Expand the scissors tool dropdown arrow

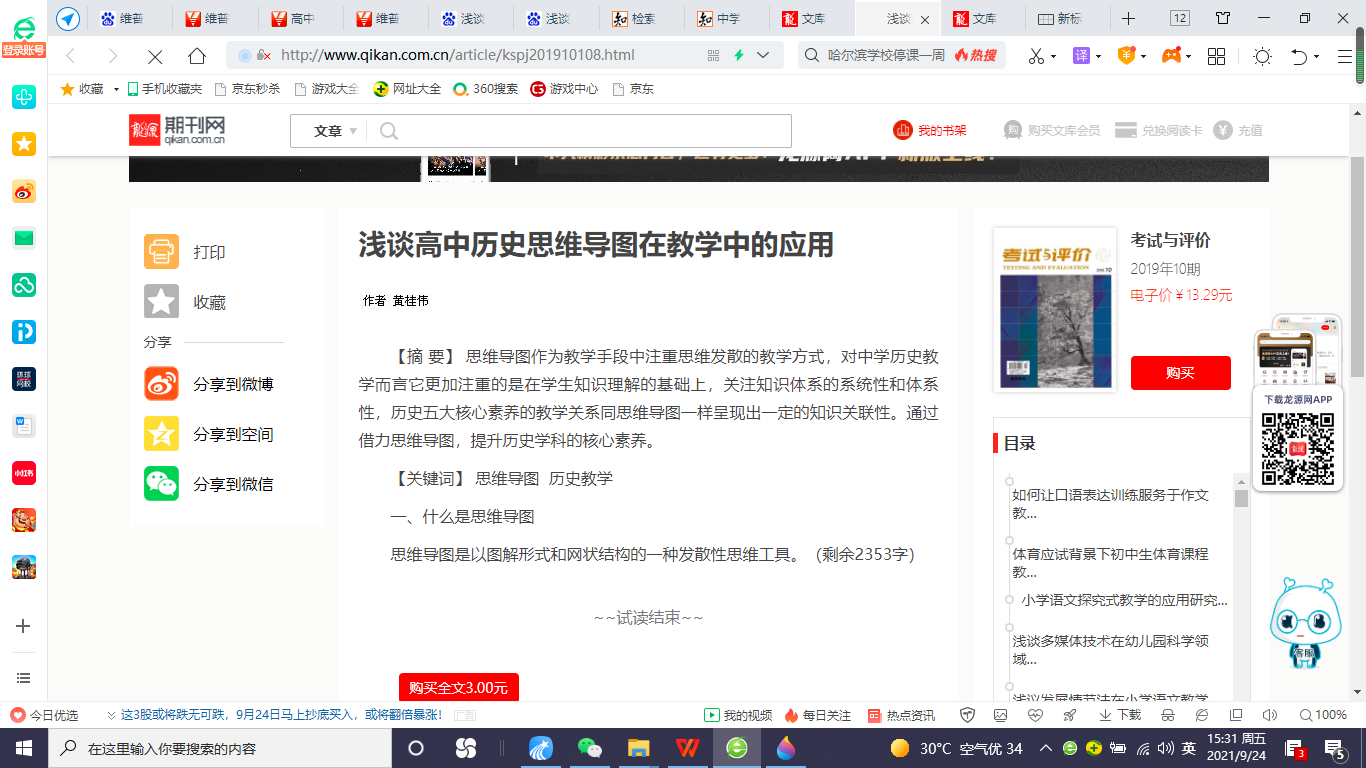click(x=1054, y=57)
